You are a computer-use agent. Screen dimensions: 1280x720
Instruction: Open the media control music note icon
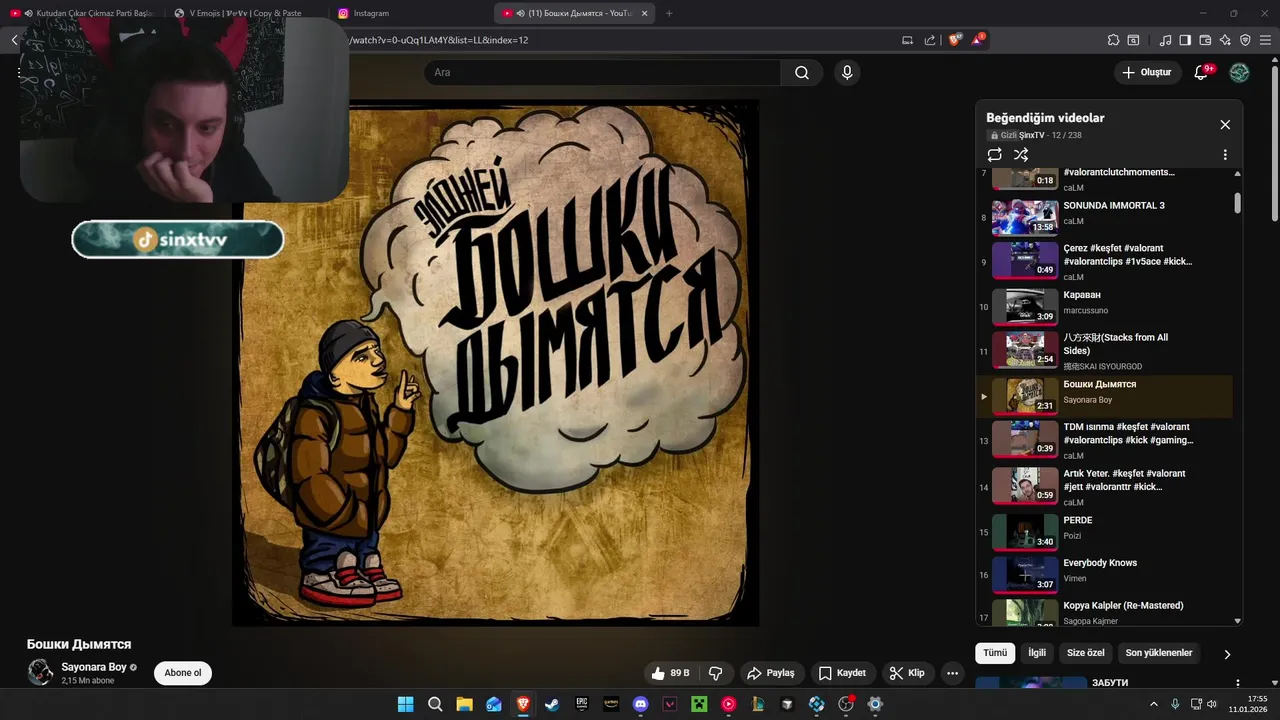click(1165, 40)
